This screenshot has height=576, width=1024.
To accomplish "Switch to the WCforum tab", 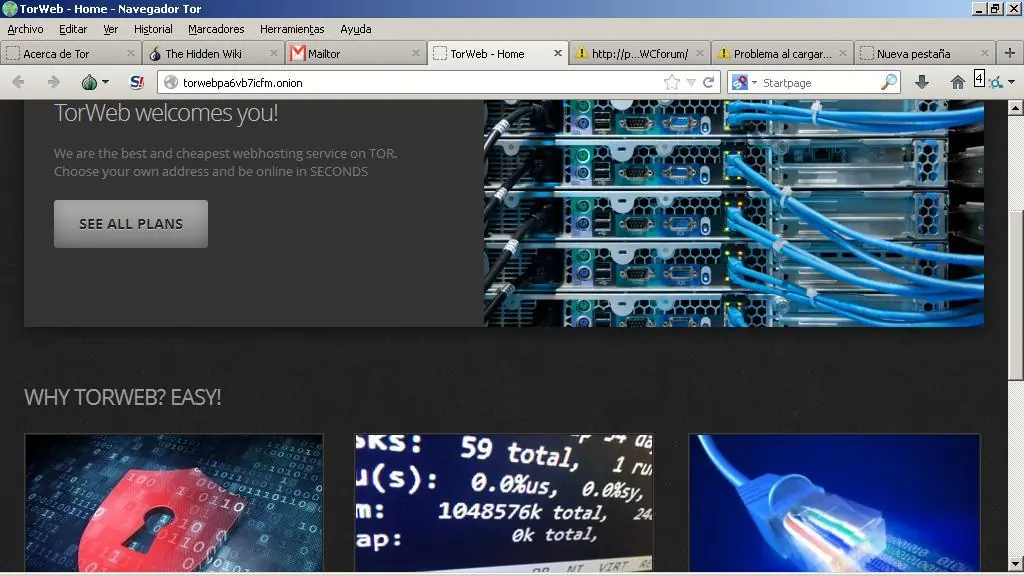I will (640, 54).
